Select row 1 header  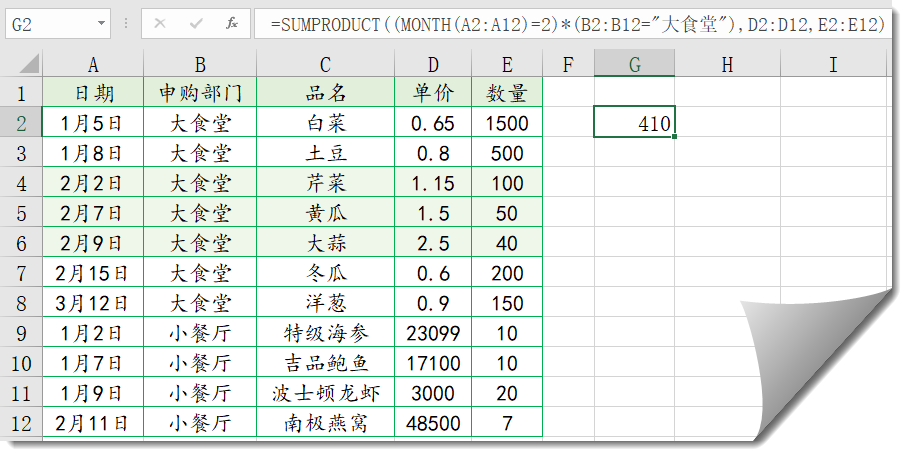[21, 93]
